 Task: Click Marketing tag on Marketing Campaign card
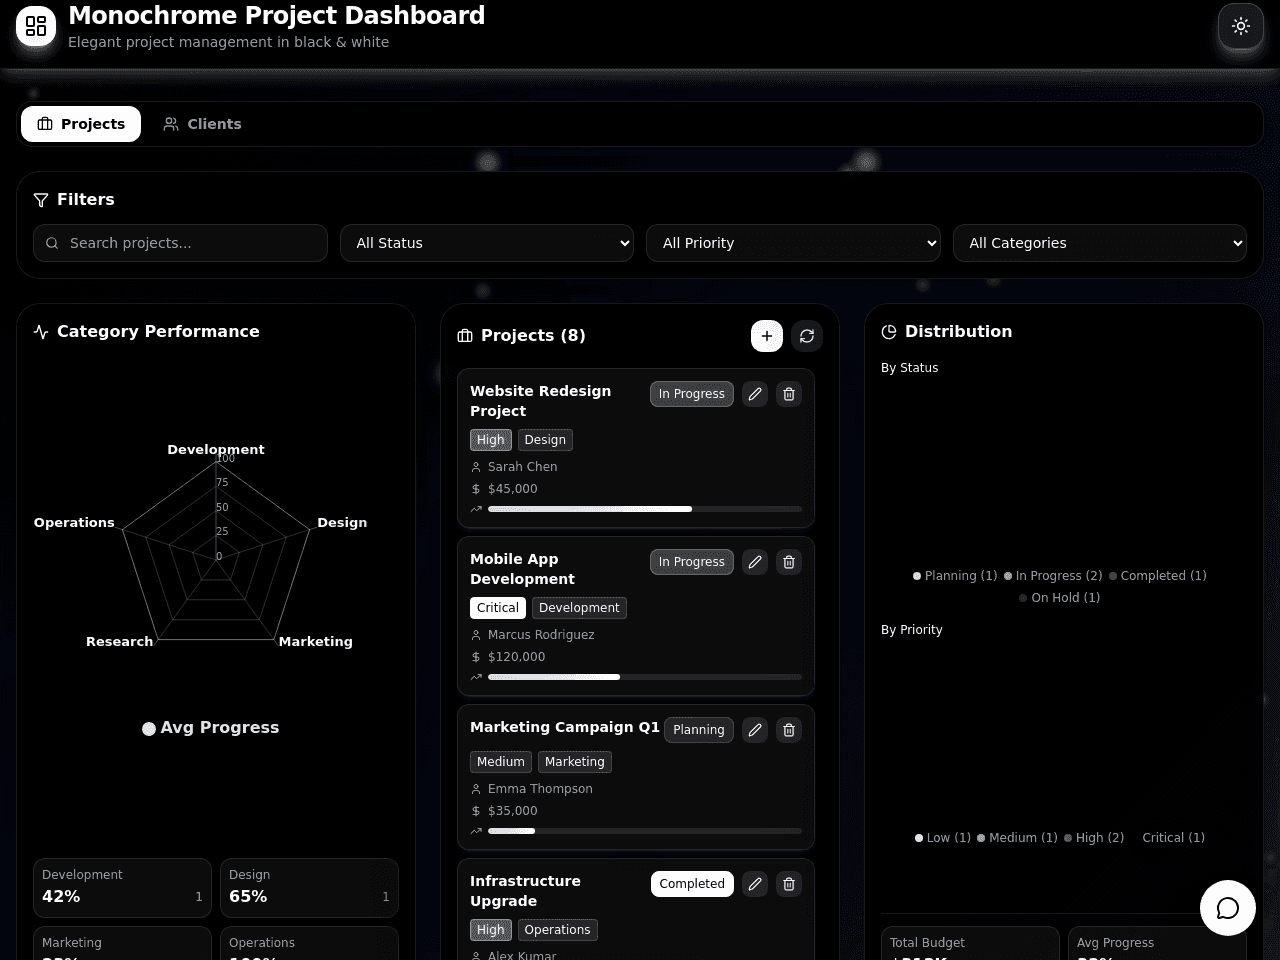pyautogui.click(x=575, y=762)
